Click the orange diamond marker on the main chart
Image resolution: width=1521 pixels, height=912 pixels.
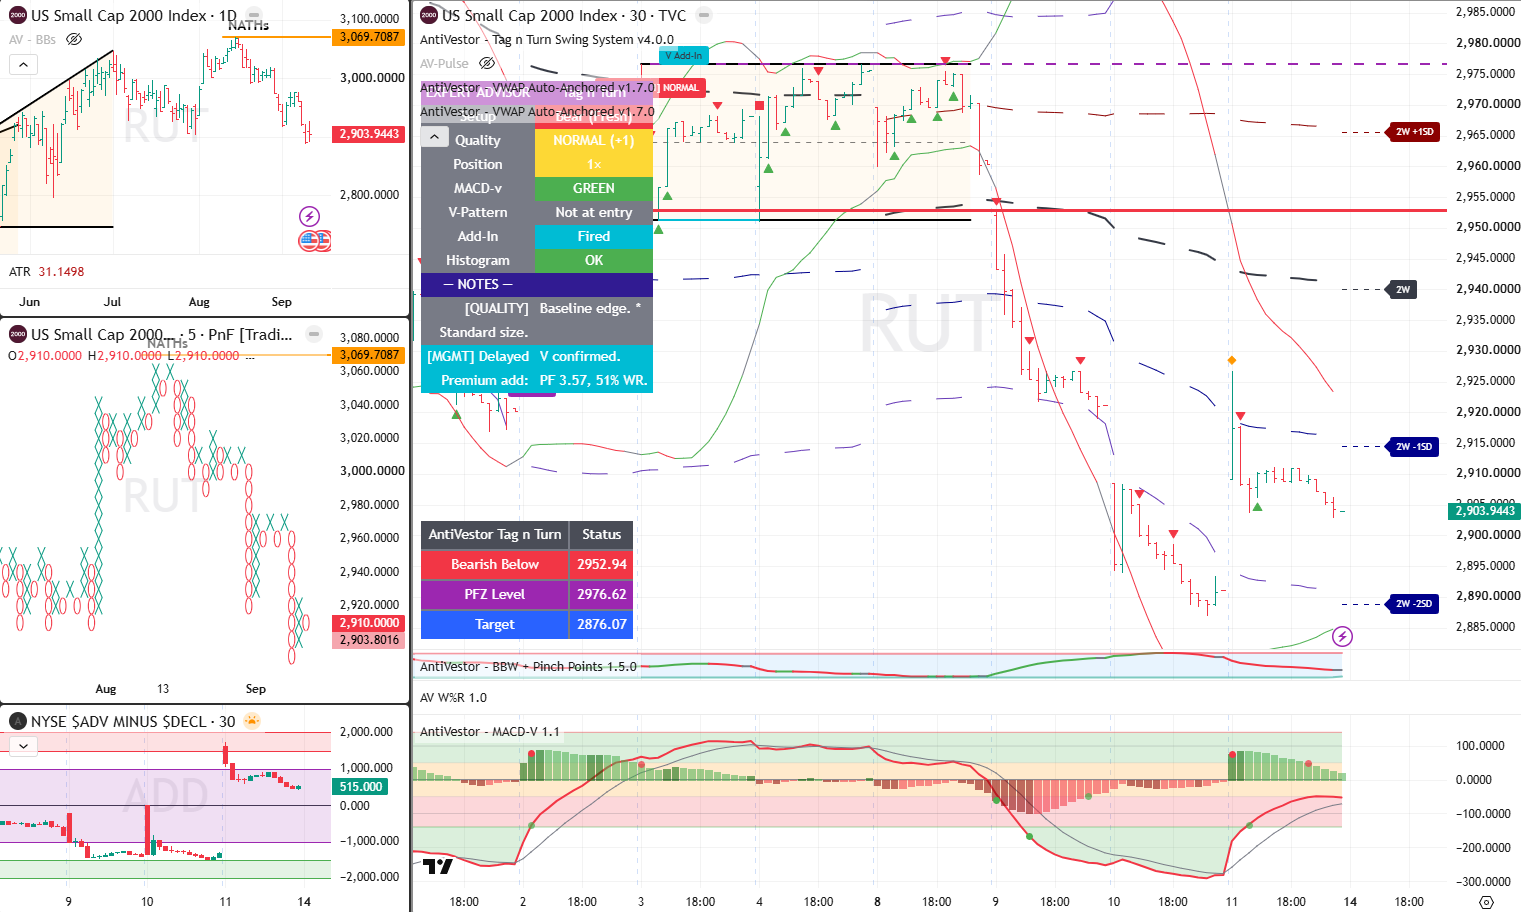point(1232,360)
